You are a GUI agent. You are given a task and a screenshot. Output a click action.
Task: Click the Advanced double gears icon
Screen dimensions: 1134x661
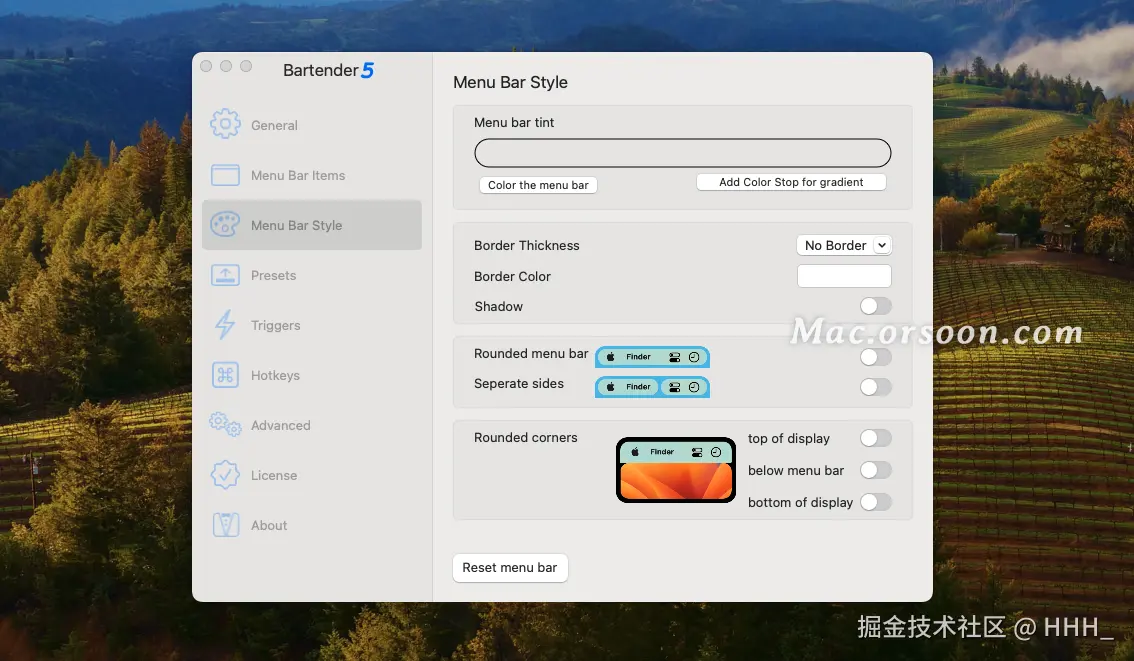[225, 425]
